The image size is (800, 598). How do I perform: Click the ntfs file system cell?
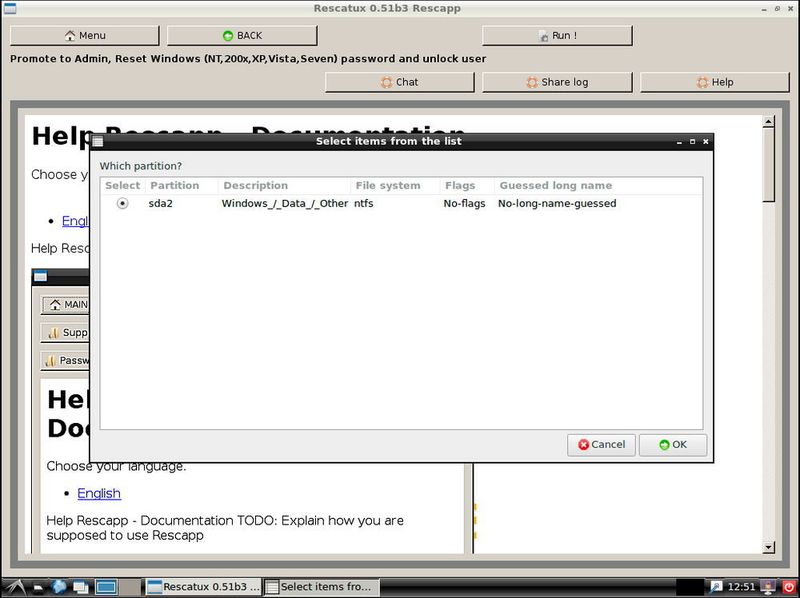[x=363, y=204]
